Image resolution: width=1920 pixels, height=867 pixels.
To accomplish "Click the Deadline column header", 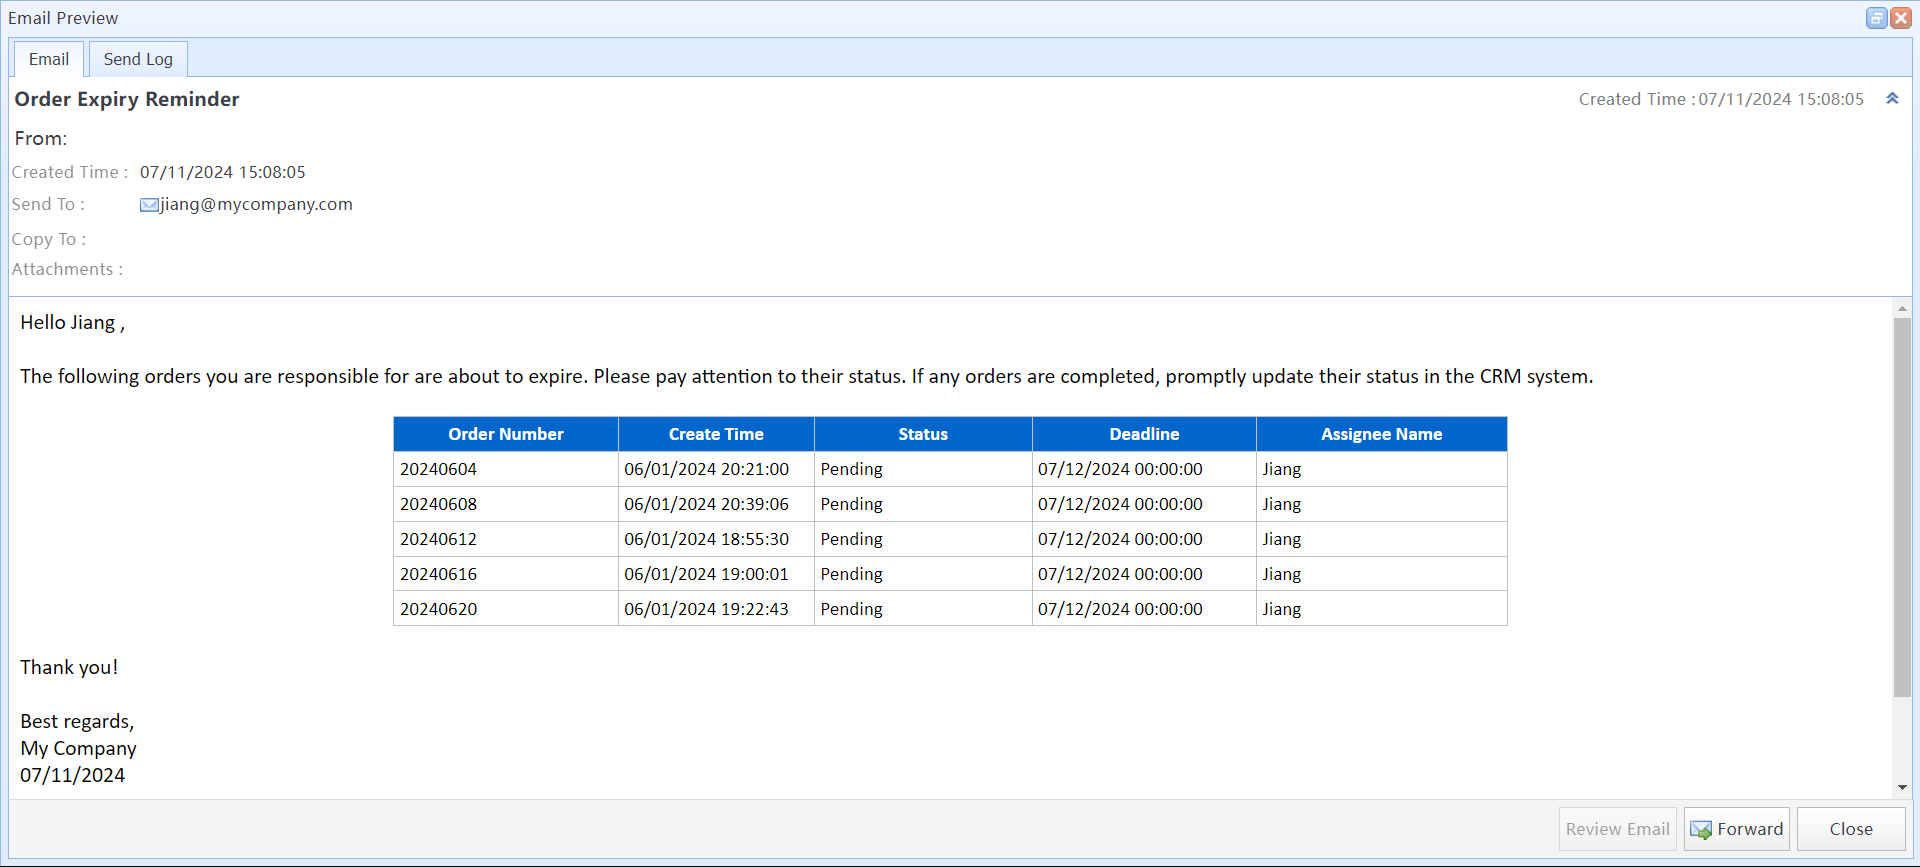I will pos(1144,434).
